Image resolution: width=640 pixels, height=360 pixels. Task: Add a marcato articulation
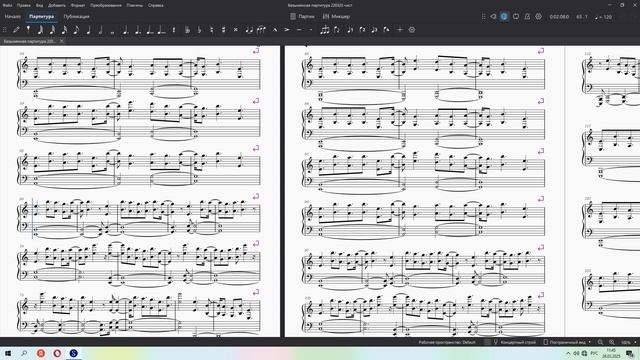[275, 29]
